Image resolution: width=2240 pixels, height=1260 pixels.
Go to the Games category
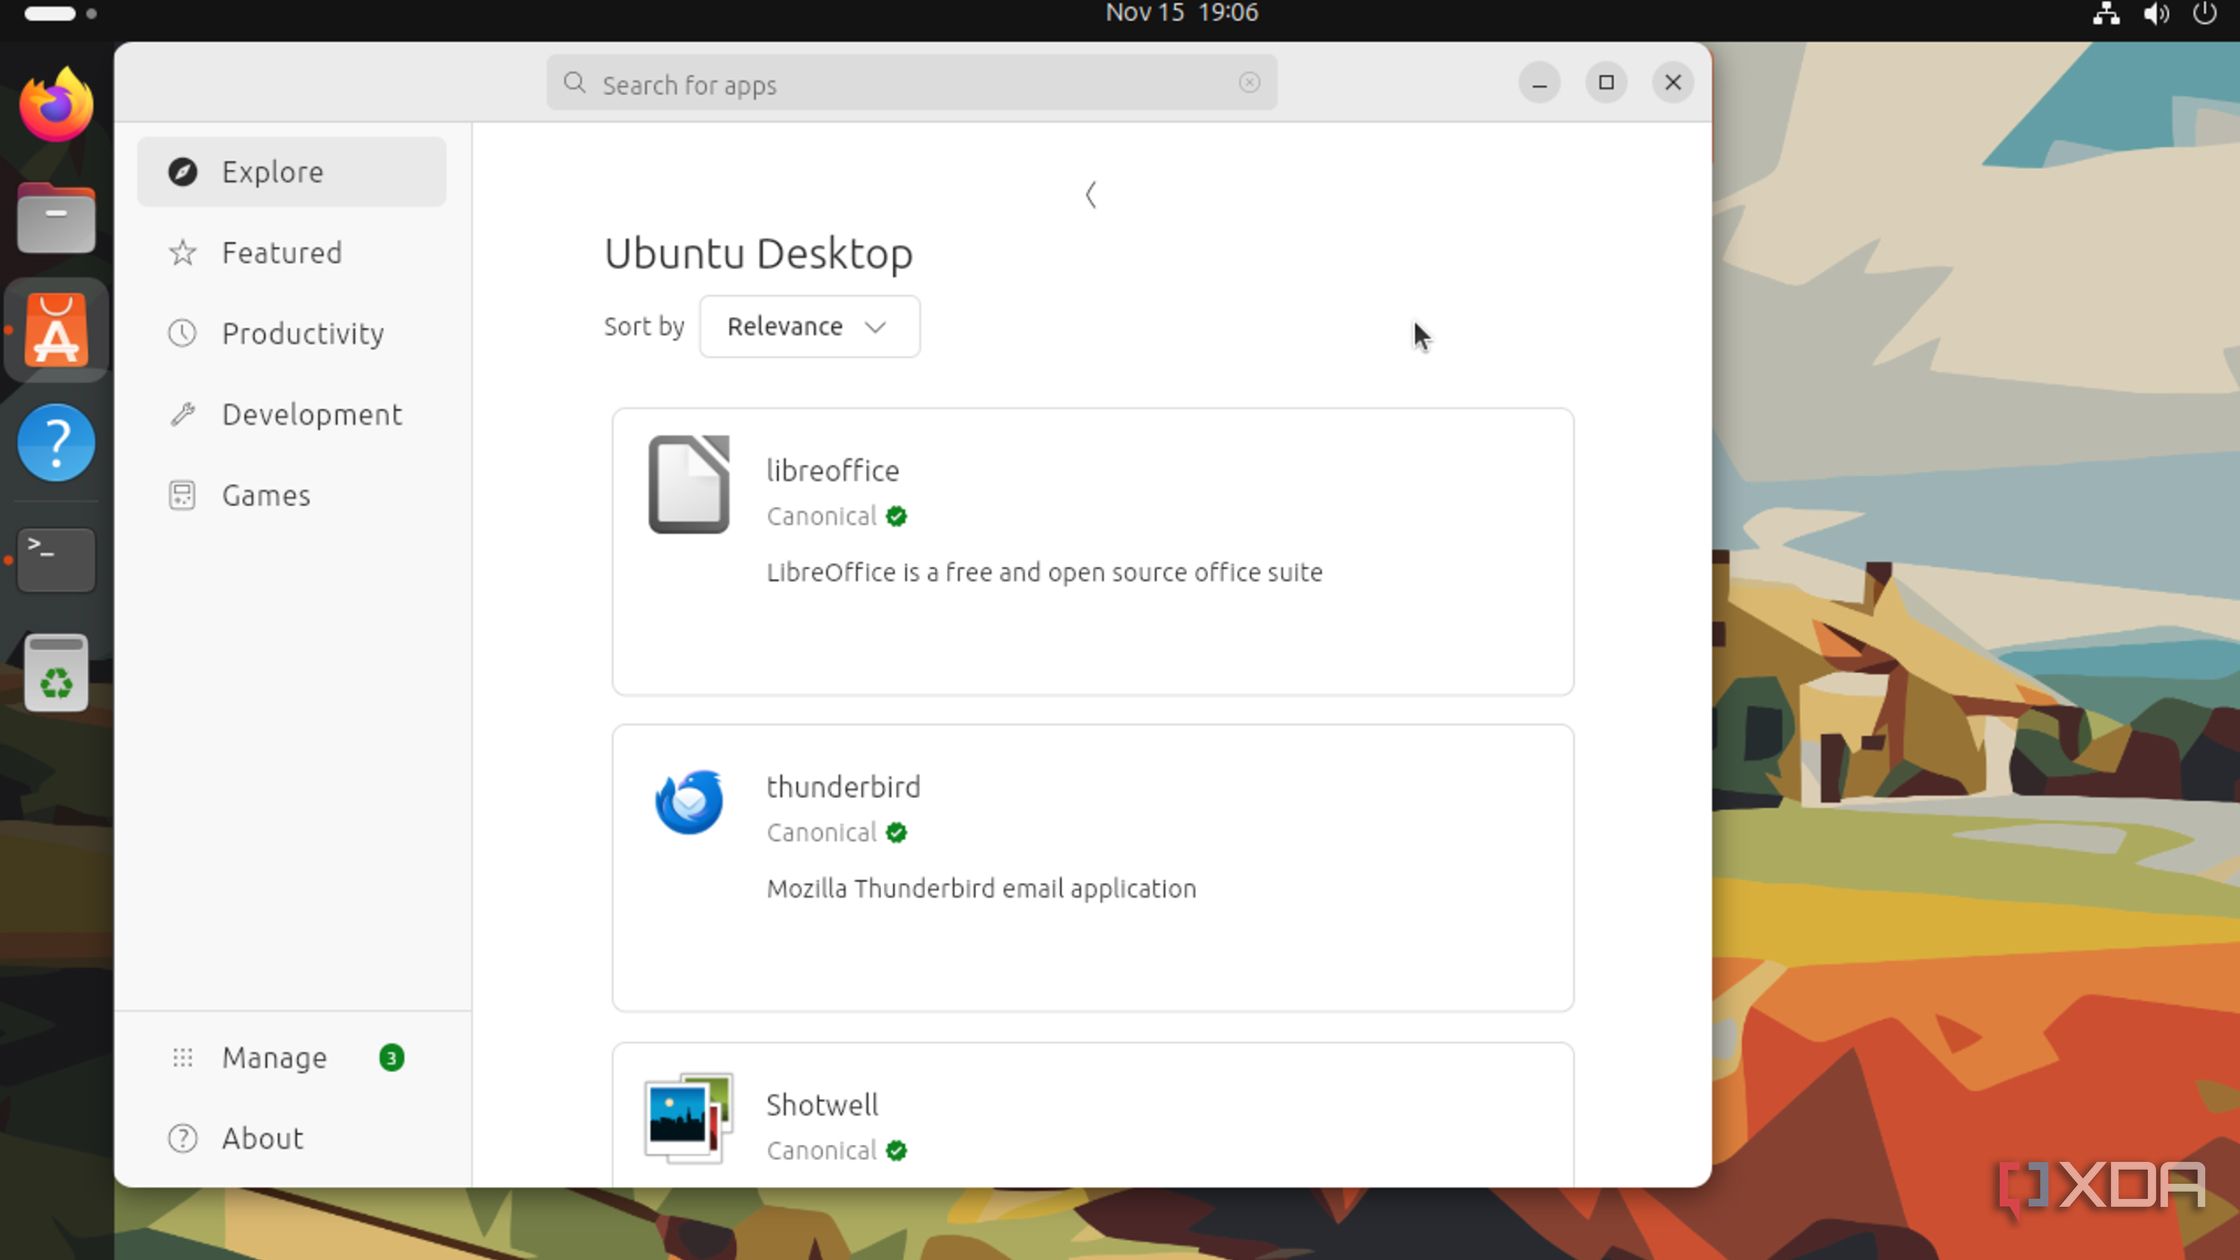pos(266,496)
